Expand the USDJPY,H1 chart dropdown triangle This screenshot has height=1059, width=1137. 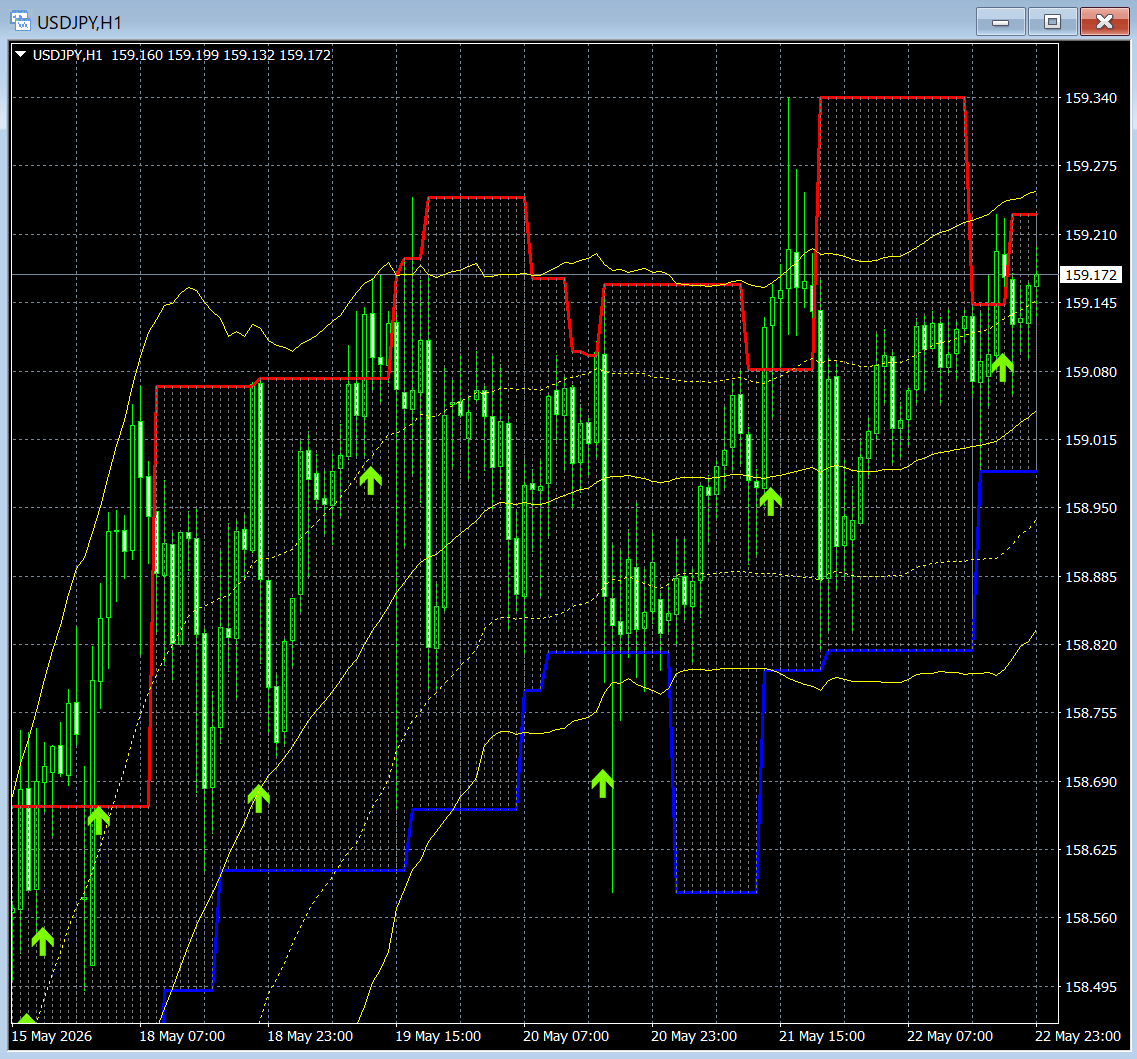tap(20, 54)
